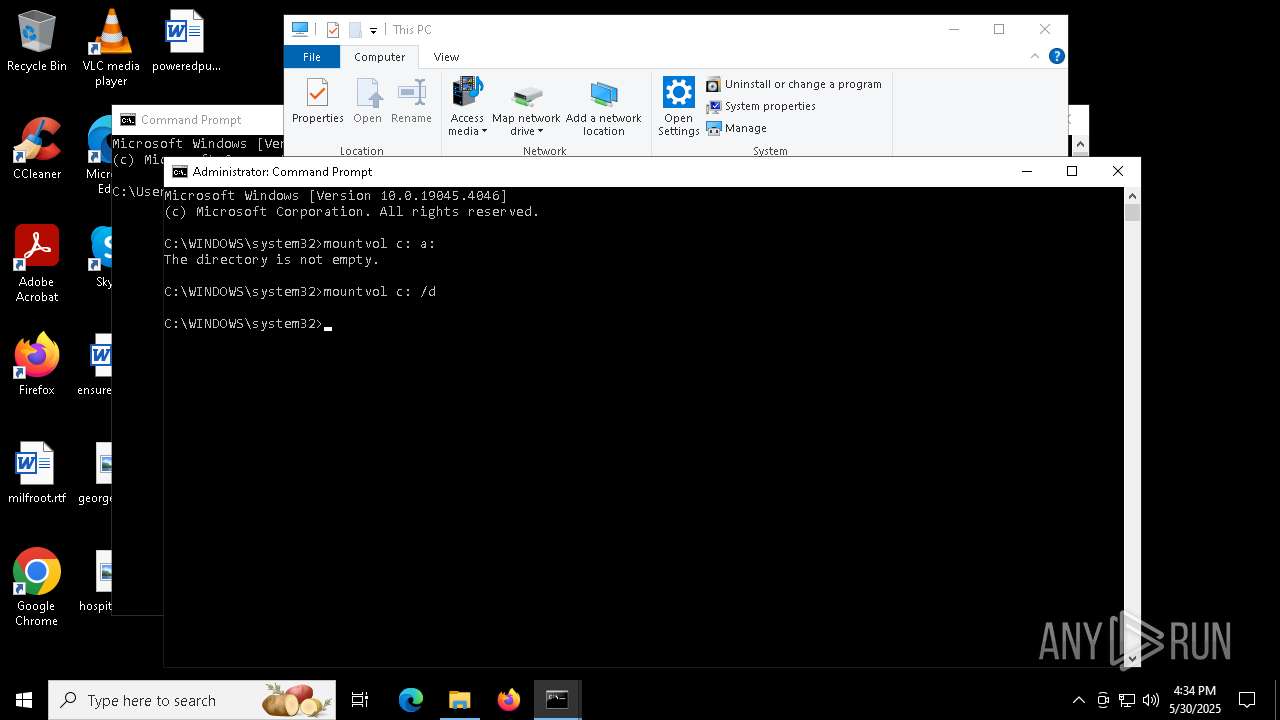
Task: Click 'The directory is not empty.' line
Action: pos(272,260)
